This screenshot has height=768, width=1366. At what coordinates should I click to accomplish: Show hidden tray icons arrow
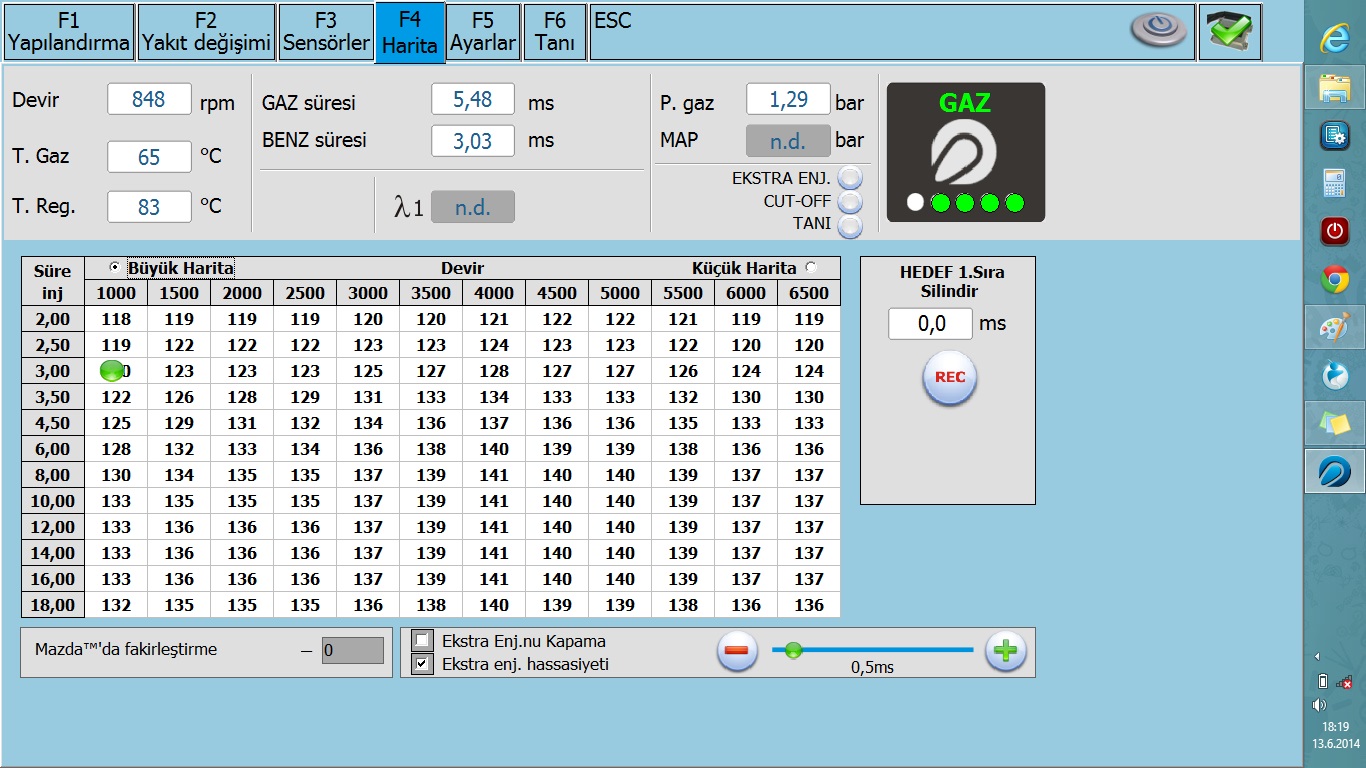coord(1317,657)
